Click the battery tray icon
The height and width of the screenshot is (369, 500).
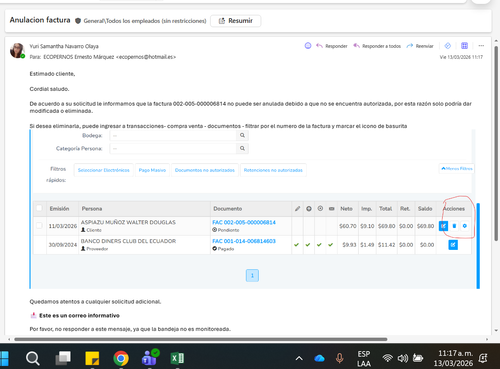pos(418,359)
